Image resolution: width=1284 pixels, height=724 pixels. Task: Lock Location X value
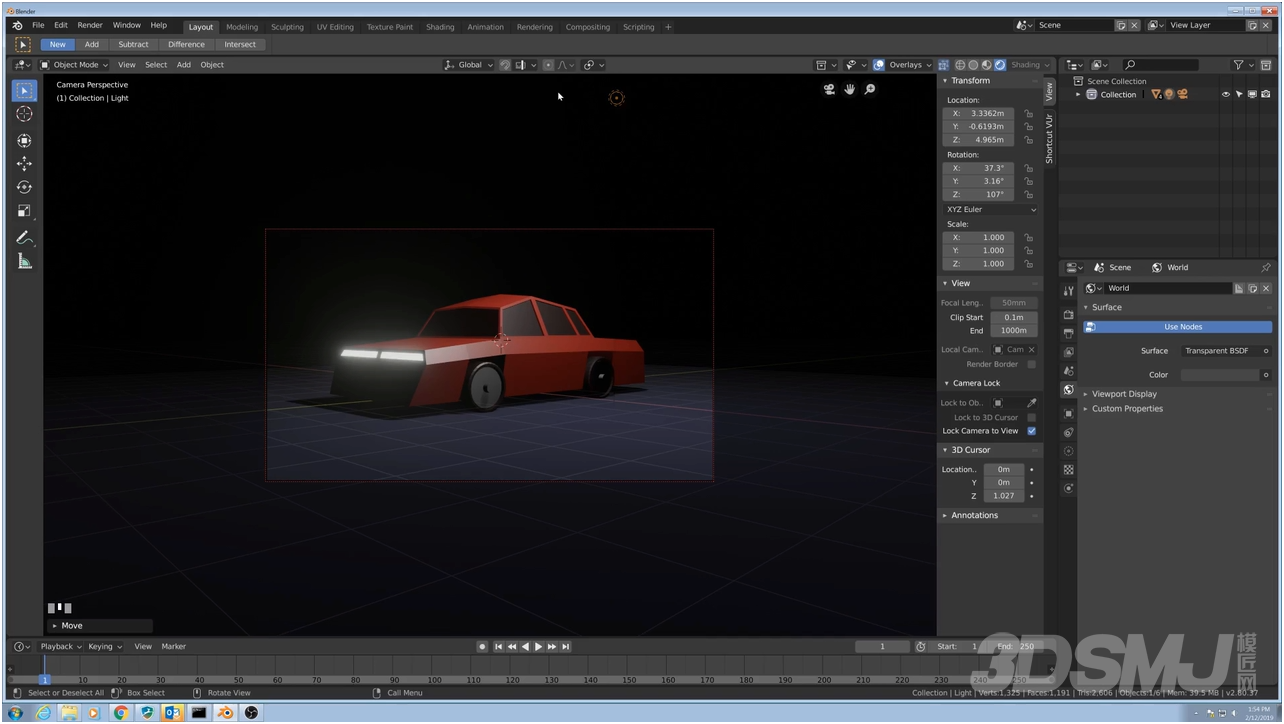(x=1028, y=114)
